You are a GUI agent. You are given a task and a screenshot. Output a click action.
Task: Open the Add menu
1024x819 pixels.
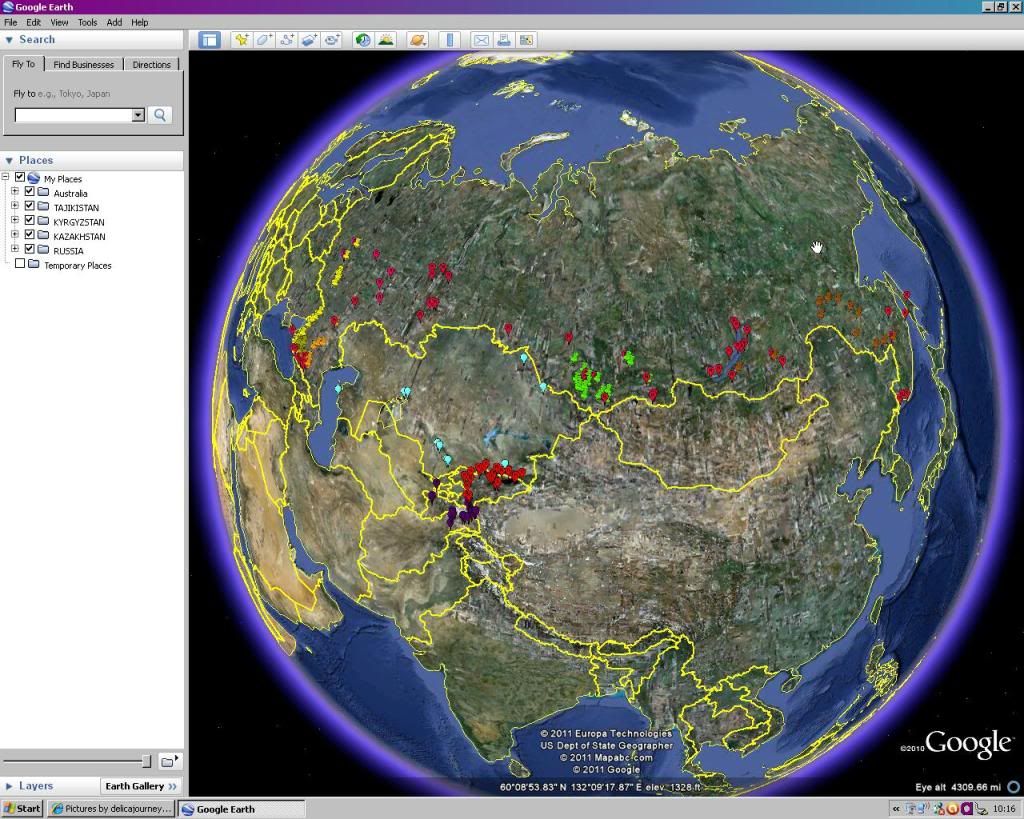click(114, 22)
